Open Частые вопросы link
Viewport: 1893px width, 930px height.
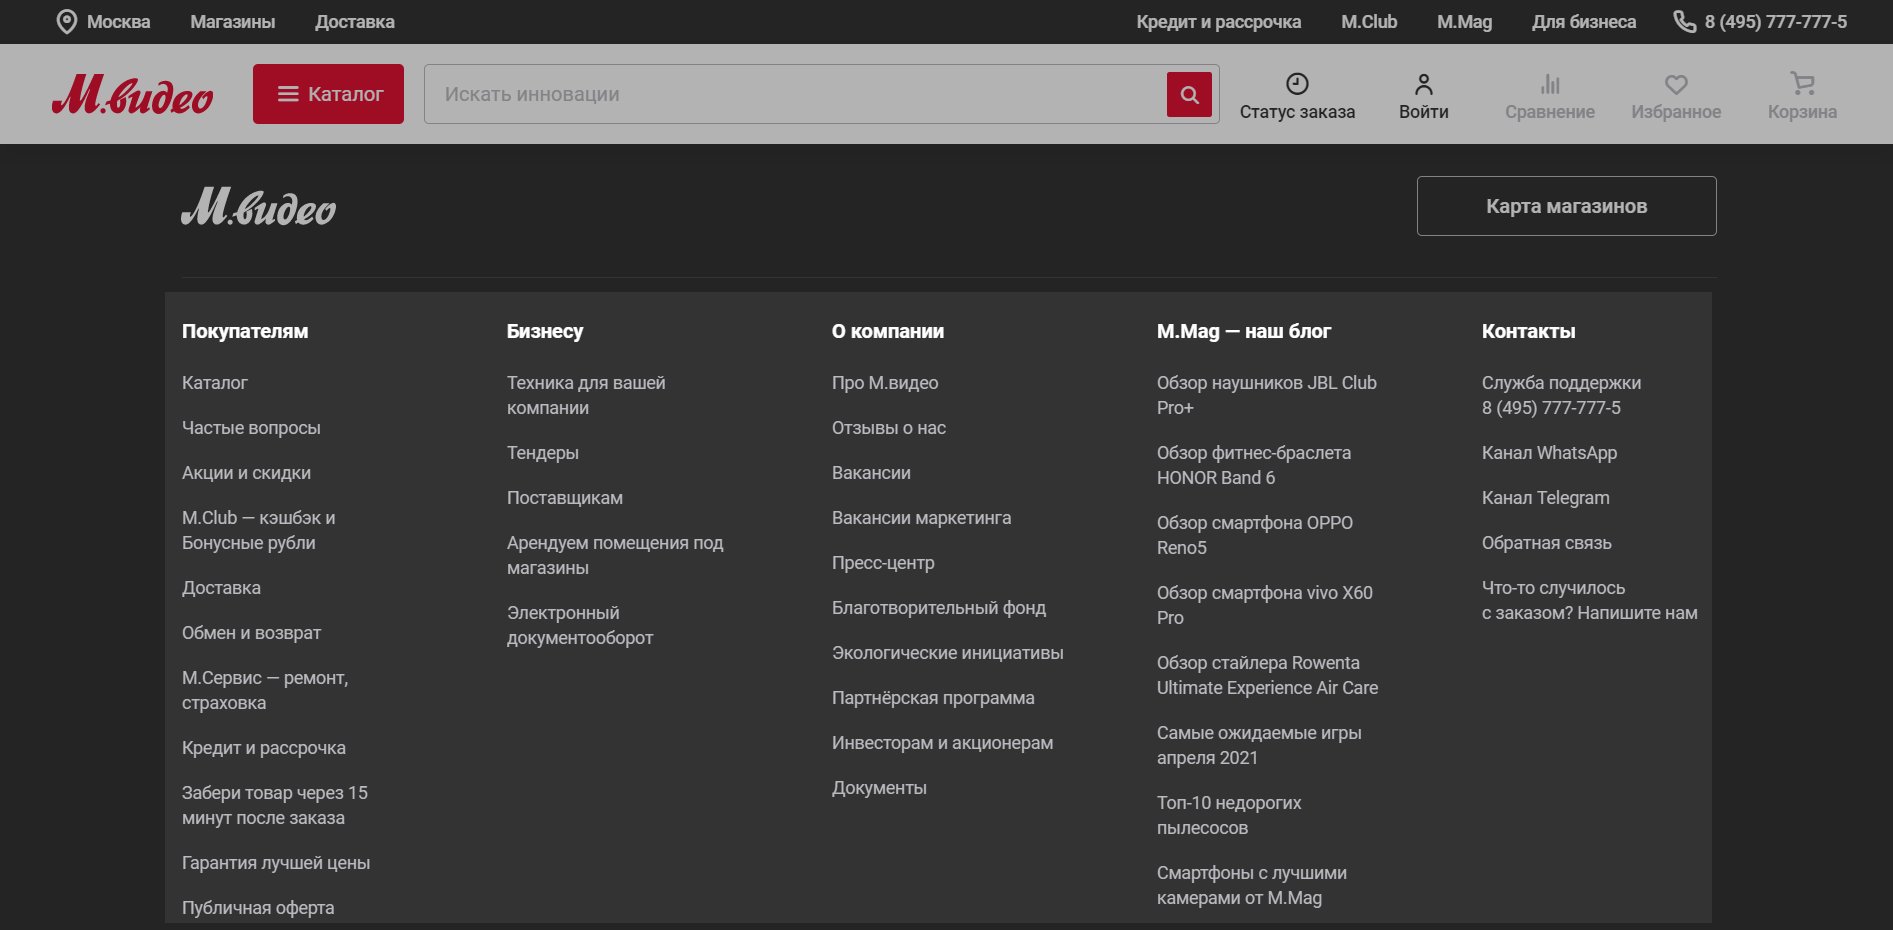pos(251,428)
